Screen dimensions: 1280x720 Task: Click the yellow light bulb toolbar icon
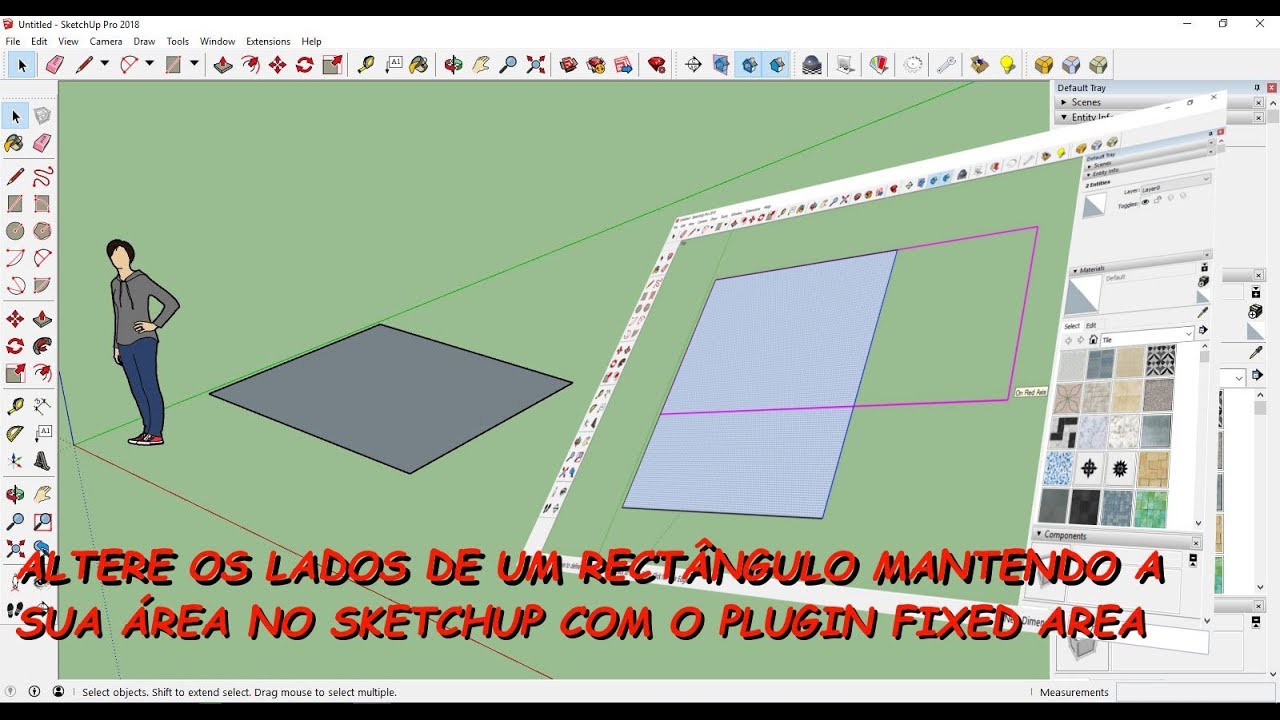click(1007, 65)
